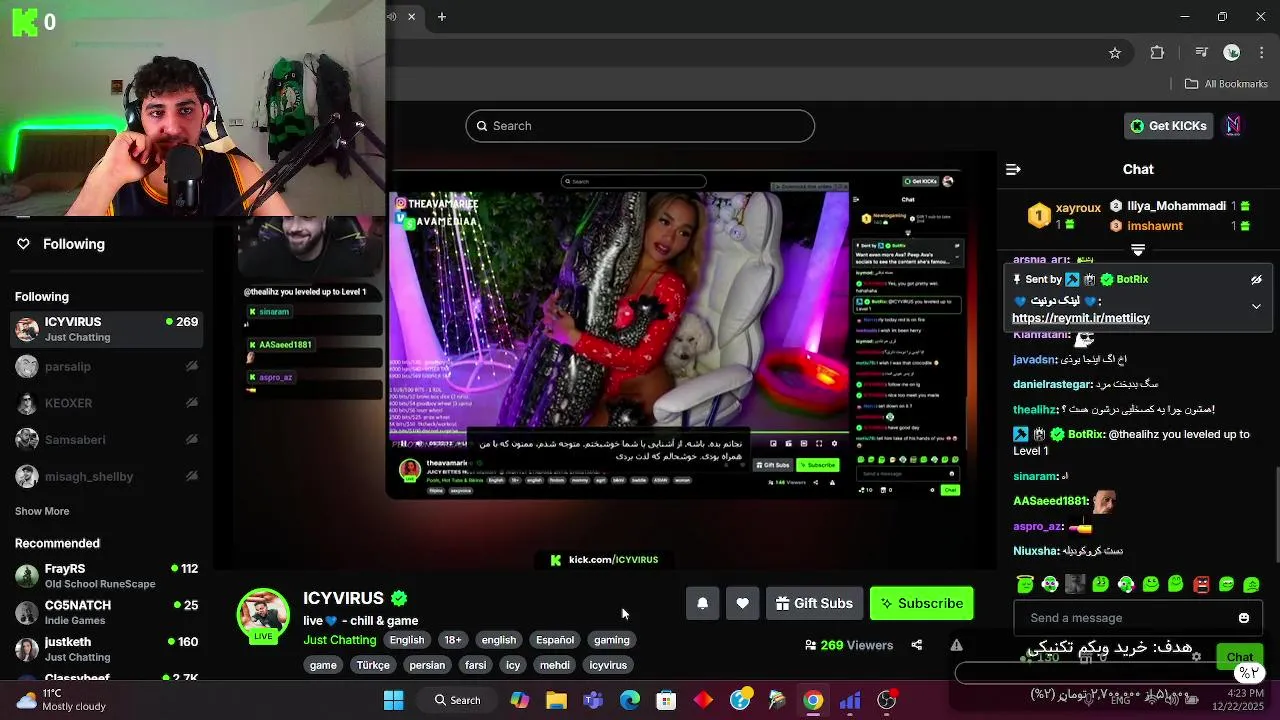Open Microsoft Edge from taskbar
The width and height of the screenshot is (1280, 720).
coord(630,700)
